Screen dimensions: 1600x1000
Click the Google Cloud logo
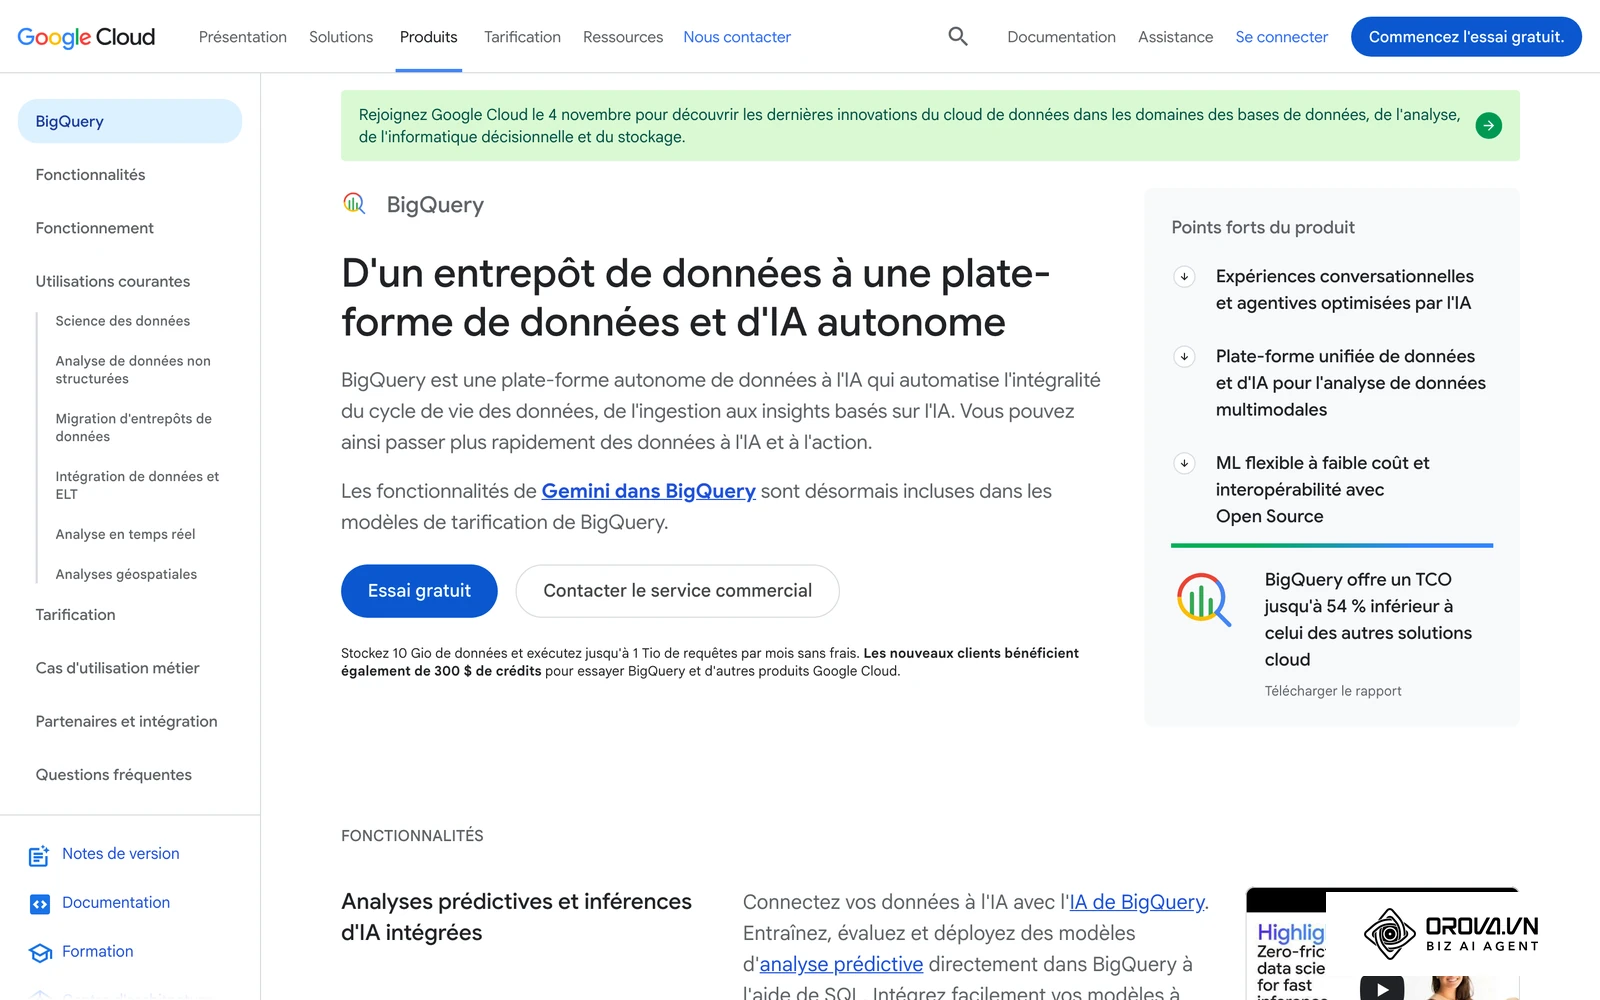click(x=86, y=37)
